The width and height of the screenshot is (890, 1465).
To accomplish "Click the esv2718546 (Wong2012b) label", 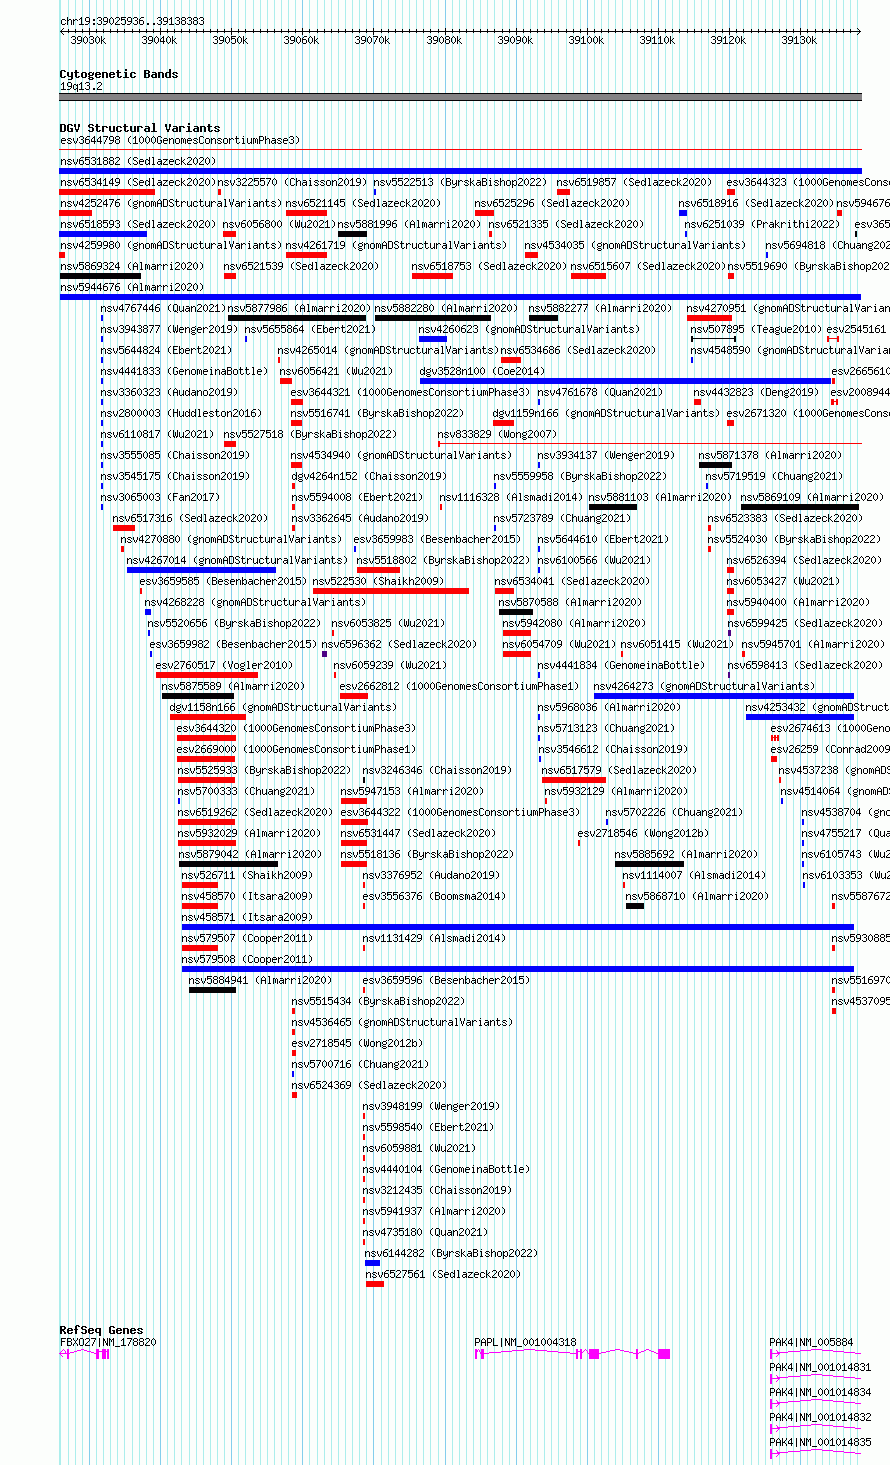I will [643, 833].
